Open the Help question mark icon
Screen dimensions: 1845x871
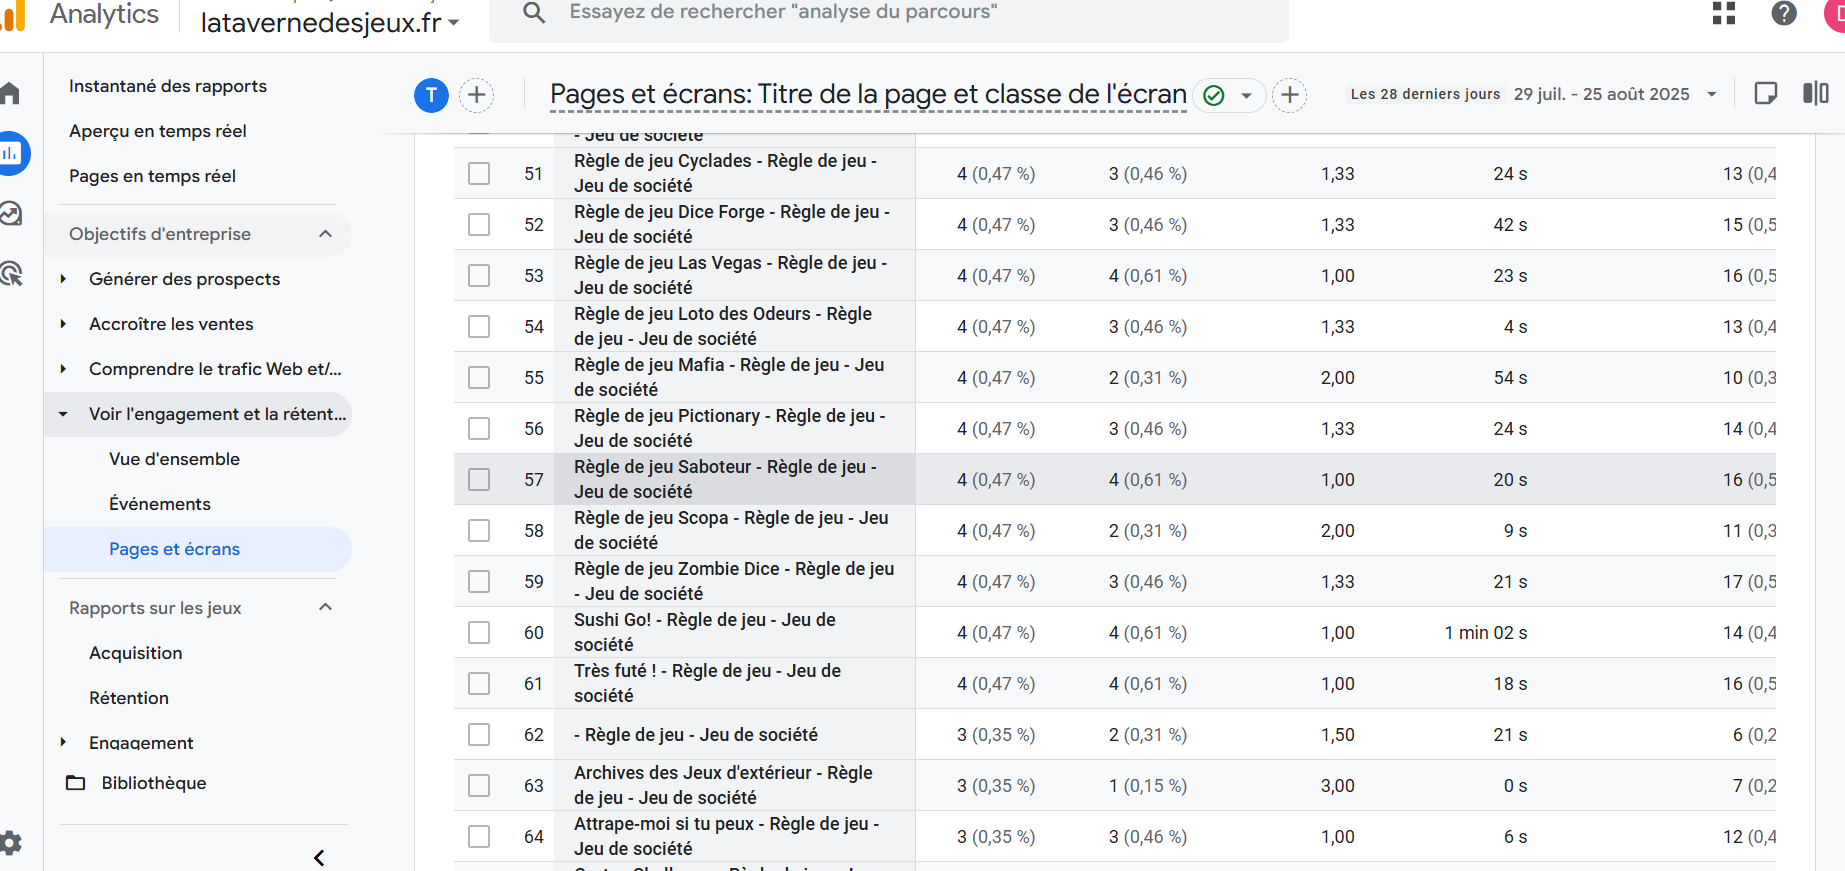[1784, 13]
